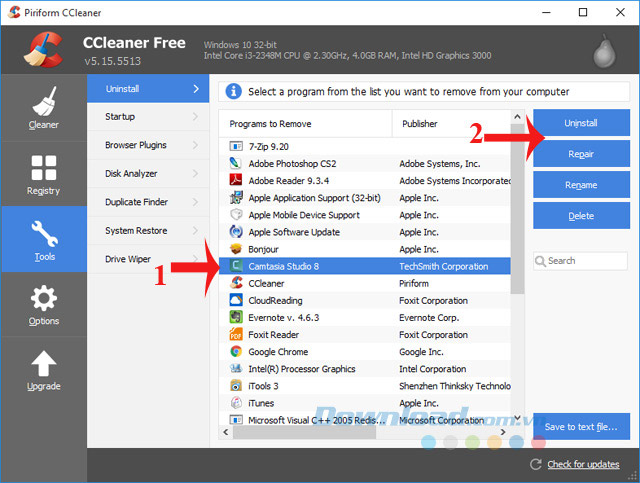Select the Intel Corporation publisher cell

(433, 369)
